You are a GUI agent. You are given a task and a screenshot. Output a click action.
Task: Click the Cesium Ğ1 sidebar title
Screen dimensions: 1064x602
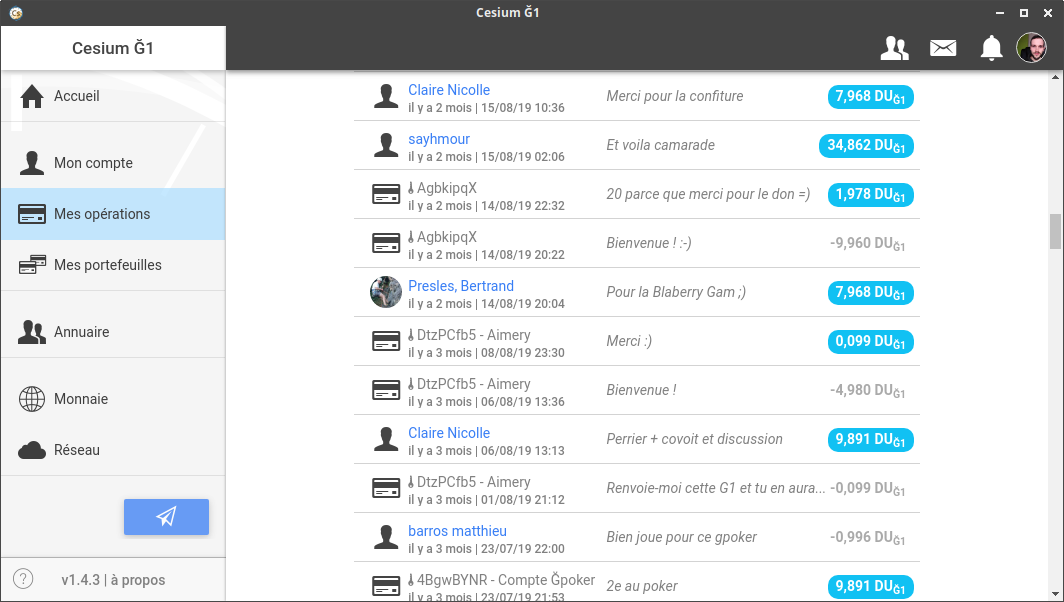[x=113, y=48]
